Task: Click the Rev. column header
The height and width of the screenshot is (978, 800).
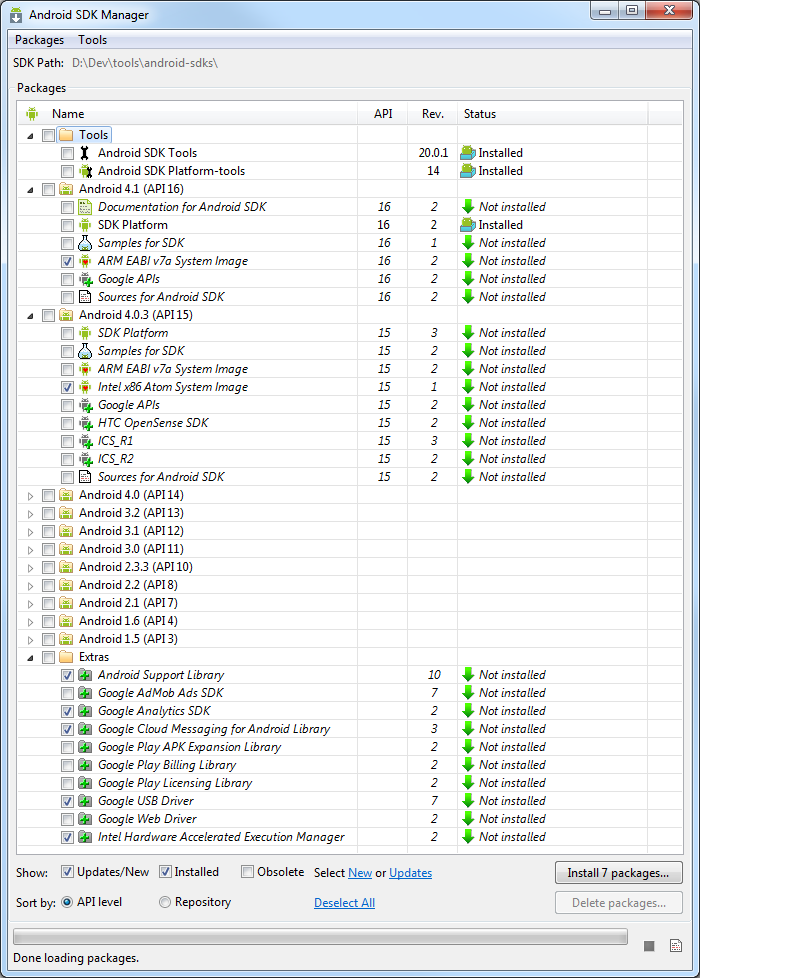Action: pyautogui.click(x=432, y=114)
